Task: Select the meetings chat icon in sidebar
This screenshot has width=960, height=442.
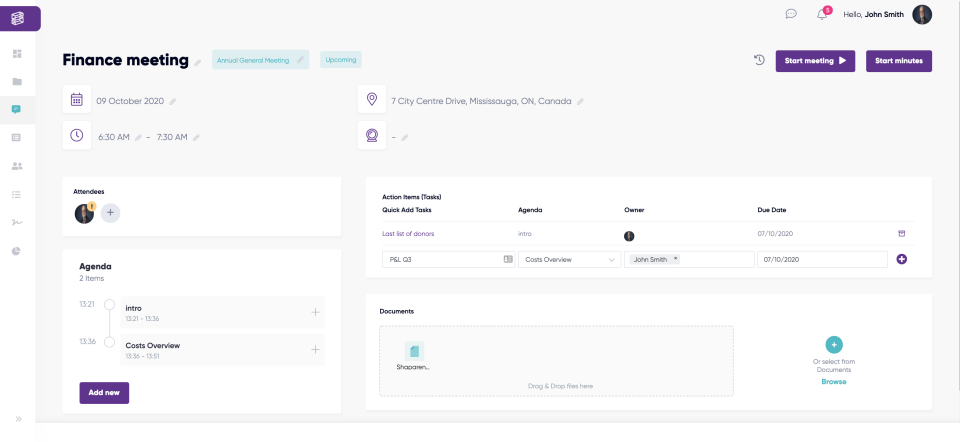Action: click(x=17, y=110)
